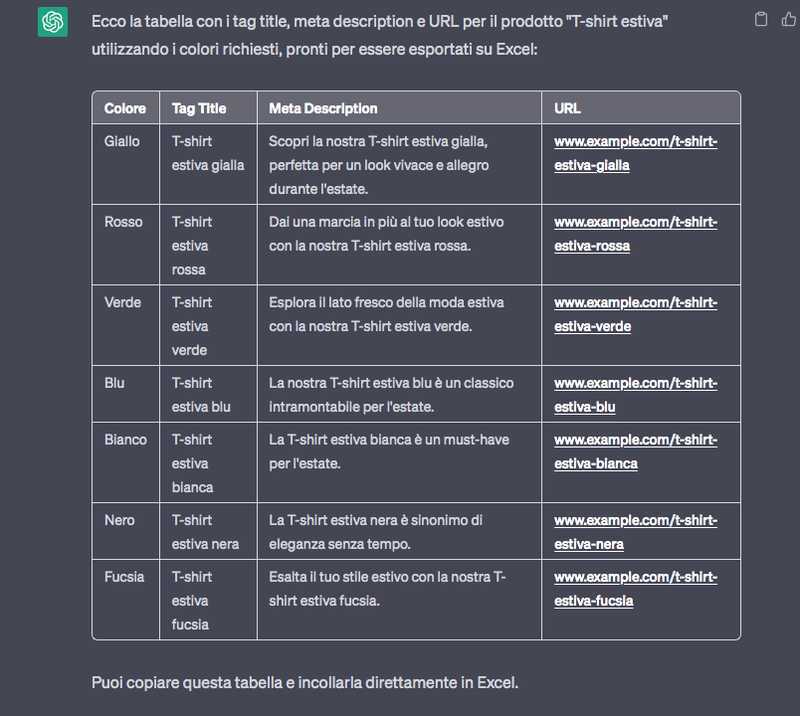This screenshot has height=716, width=800.
Task: Click the Tag Title column header
Action: (199, 108)
